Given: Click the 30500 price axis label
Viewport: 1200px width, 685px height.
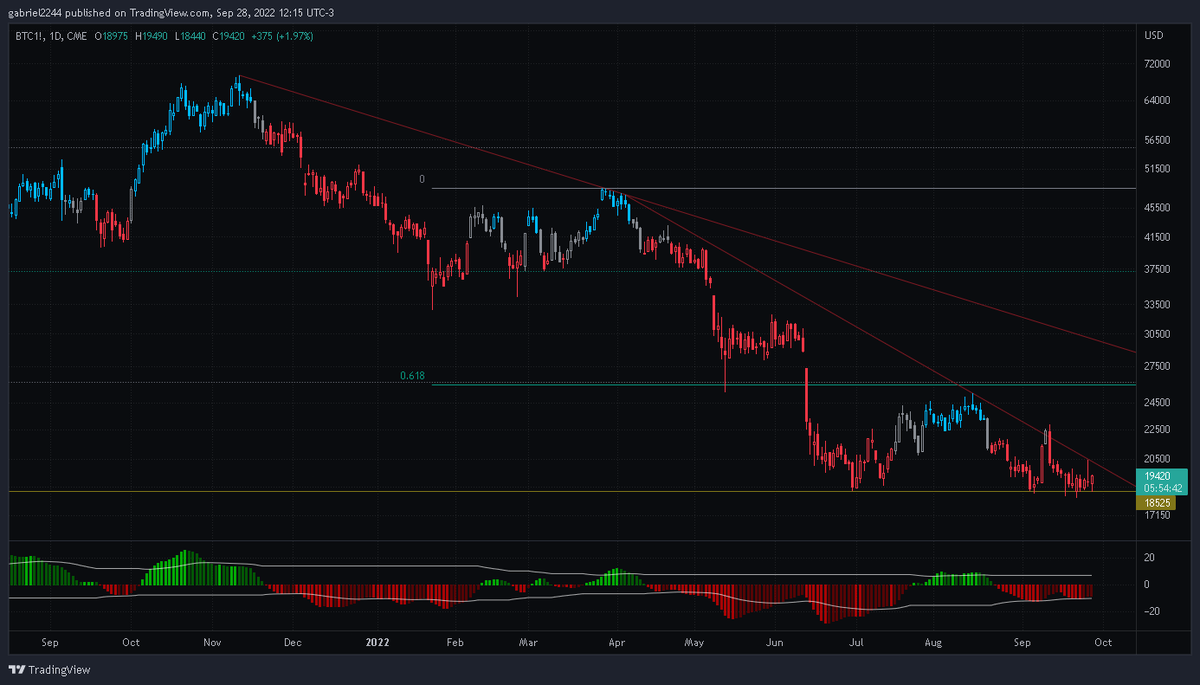Looking at the screenshot, I should pos(1157,334).
